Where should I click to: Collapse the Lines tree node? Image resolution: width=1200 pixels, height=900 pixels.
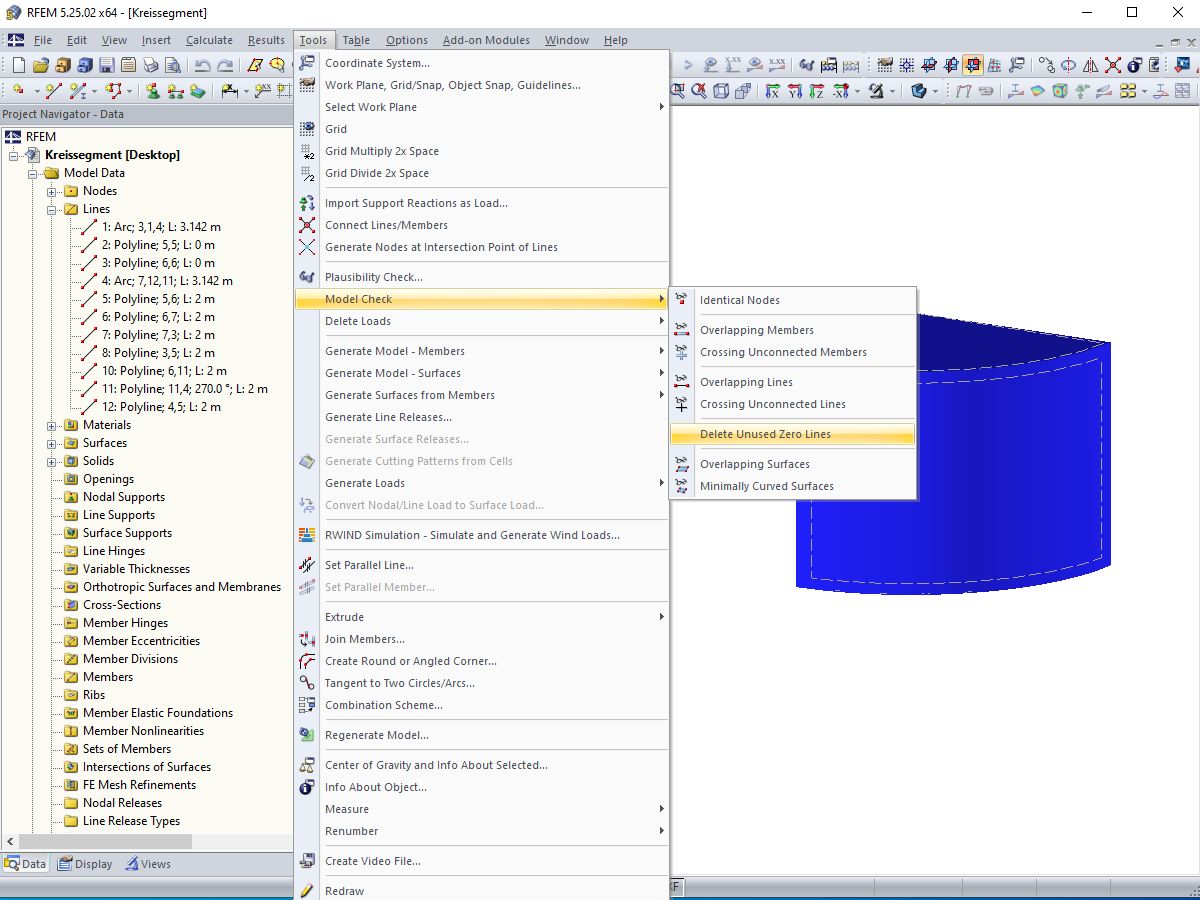tap(52, 209)
